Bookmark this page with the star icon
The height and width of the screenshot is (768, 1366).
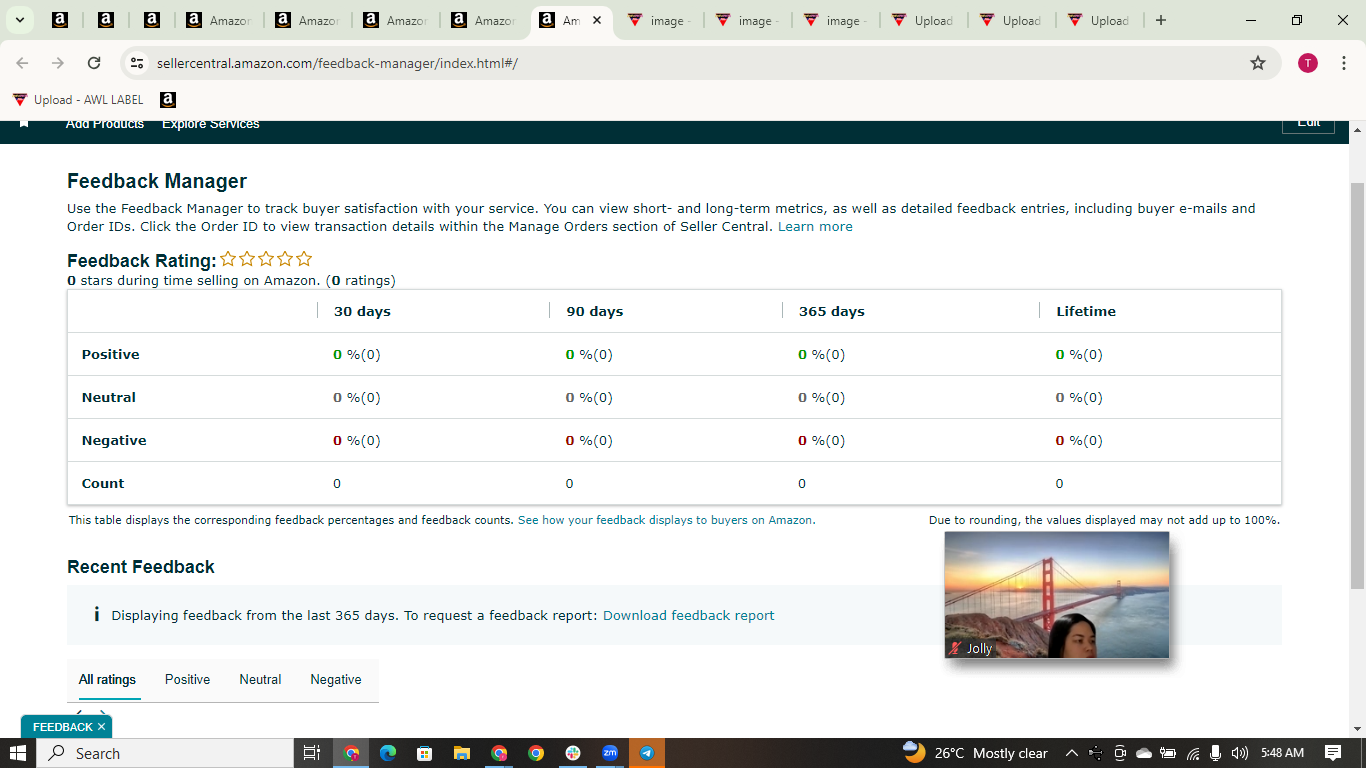1258,63
